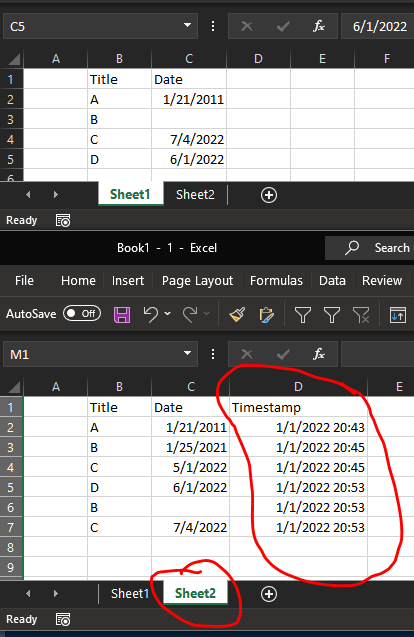Image resolution: width=414 pixels, height=637 pixels.
Task: Click Title header cell in upper sheet
Action: point(119,80)
